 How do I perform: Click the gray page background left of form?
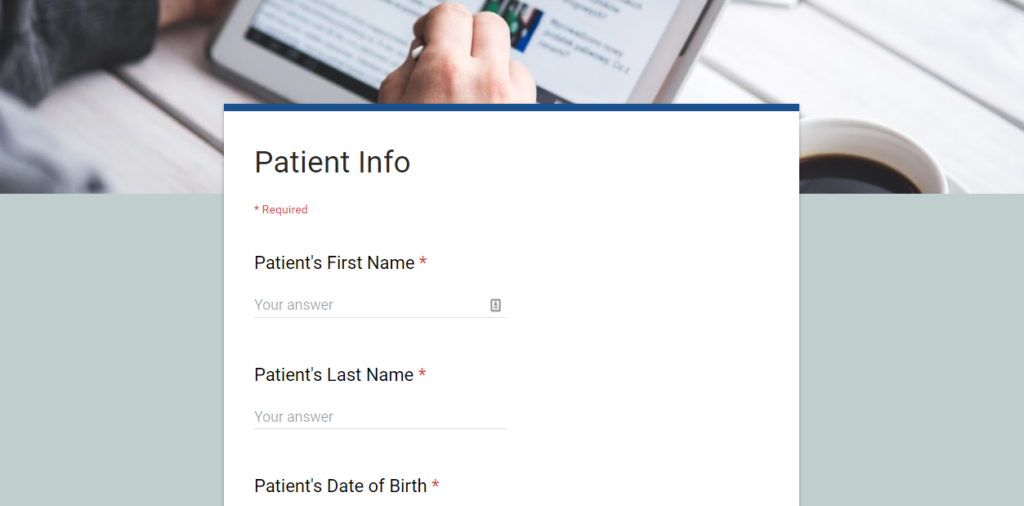click(110, 350)
